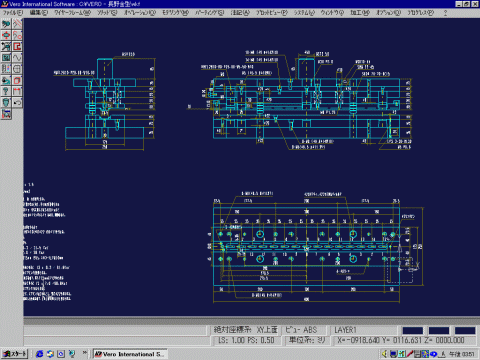Select the parallel red lines tool icon
The image size is (480, 360).
tap(17, 24)
